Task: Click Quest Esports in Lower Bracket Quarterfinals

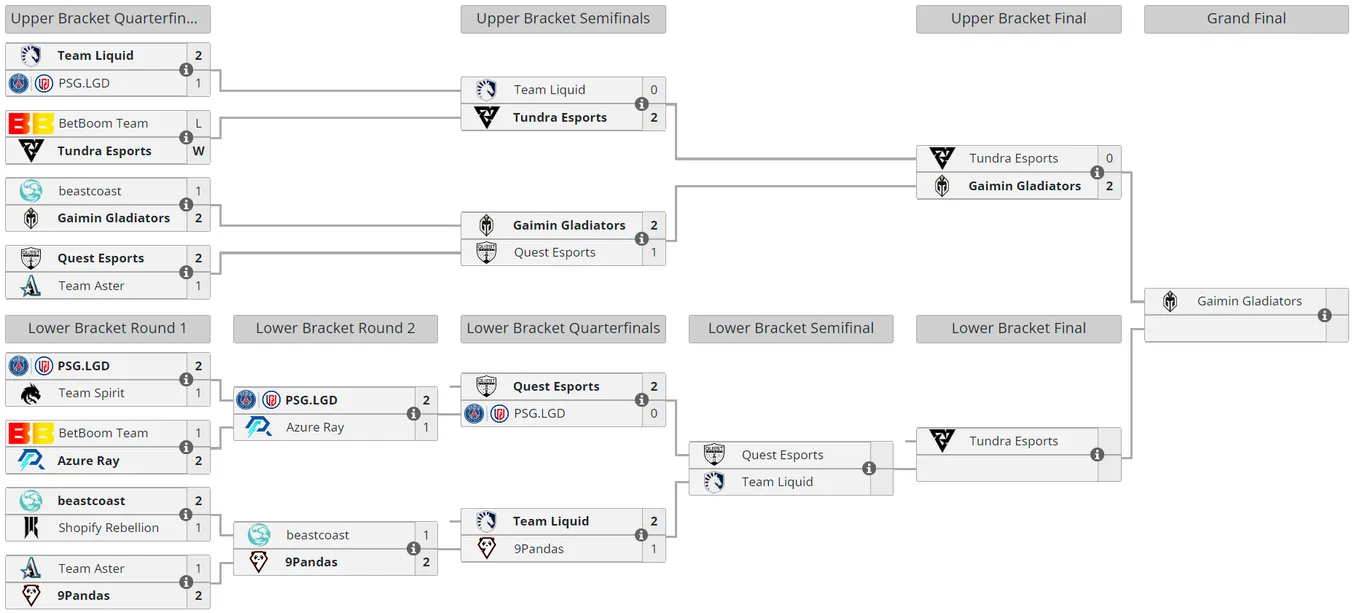Action: [x=556, y=386]
